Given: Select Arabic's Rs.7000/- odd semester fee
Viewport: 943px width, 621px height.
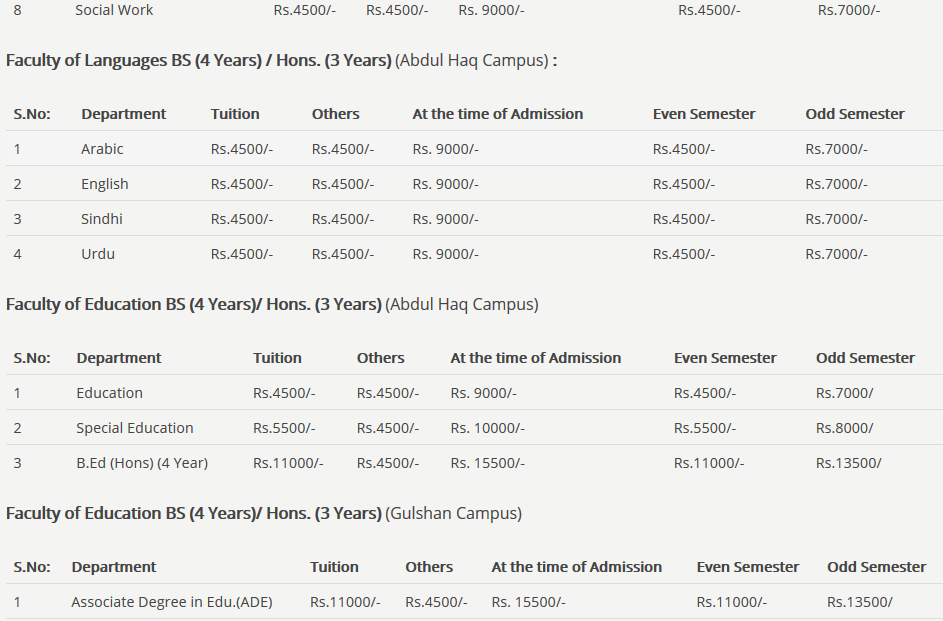Looking at the screenshot, I should 836,149.
